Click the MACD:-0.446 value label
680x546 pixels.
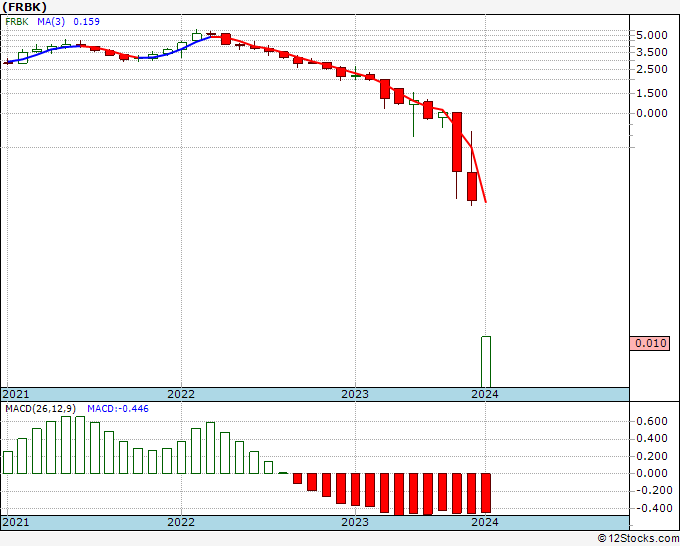click(118, 409)
